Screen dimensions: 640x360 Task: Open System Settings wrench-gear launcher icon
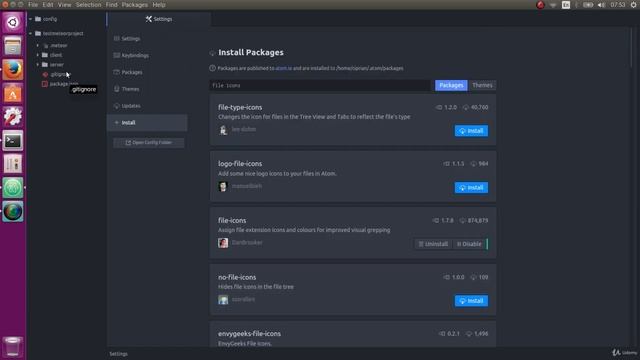13,117
